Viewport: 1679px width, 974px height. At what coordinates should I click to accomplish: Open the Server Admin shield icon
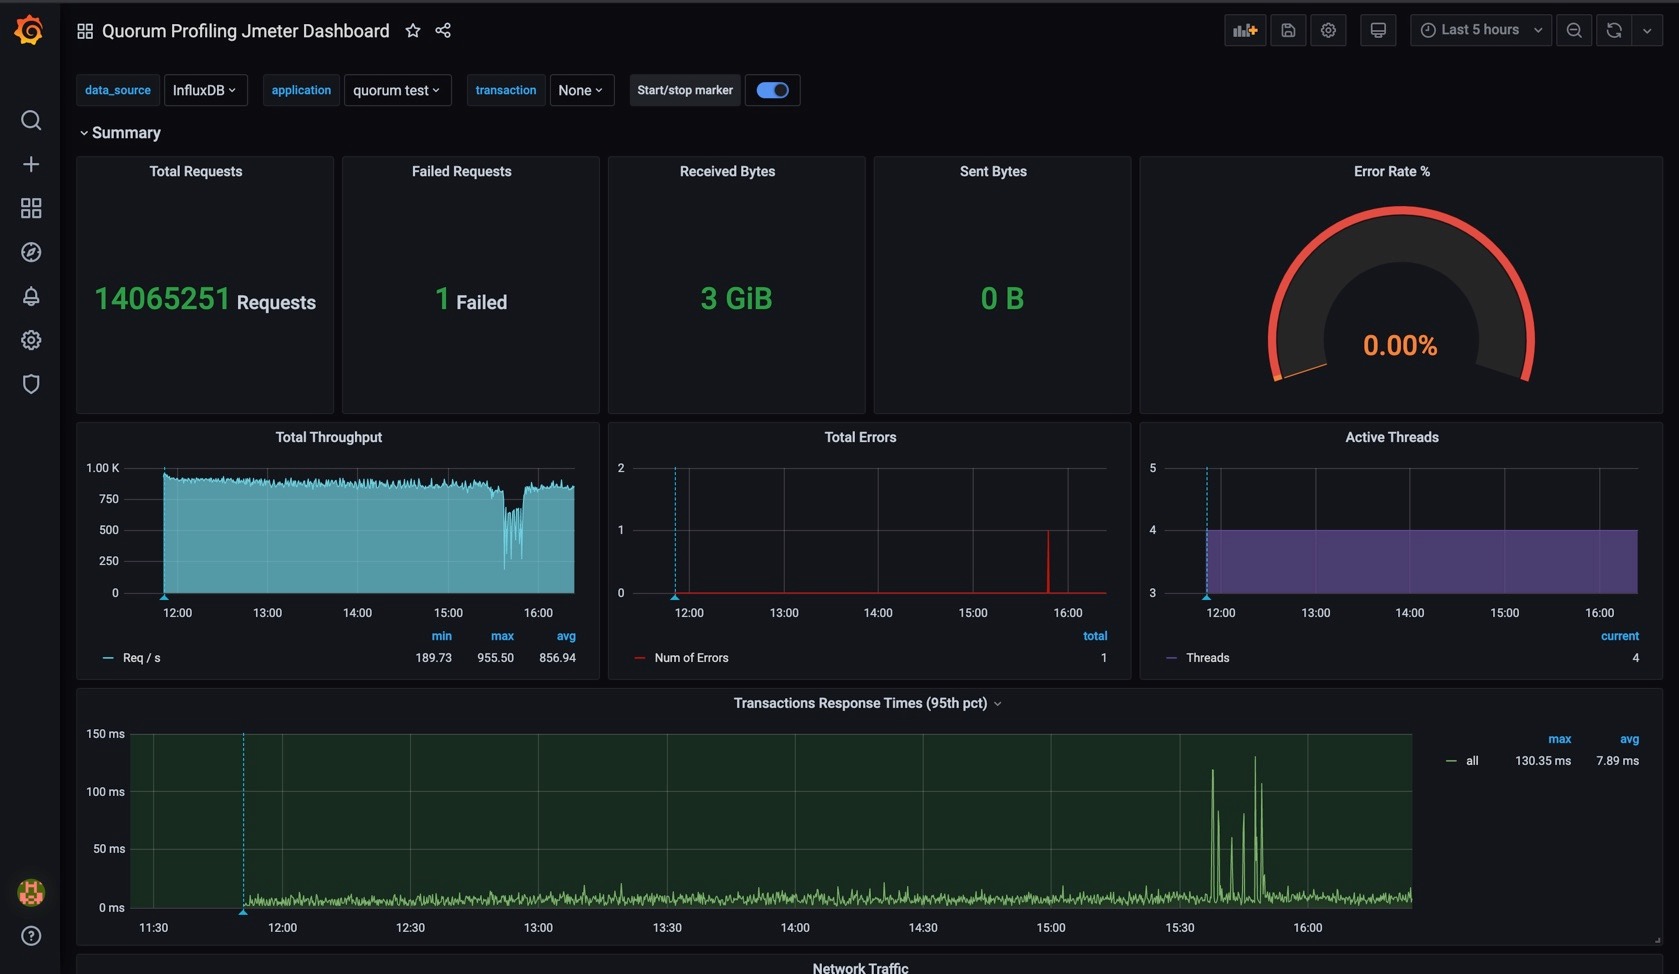coord(31,384)
